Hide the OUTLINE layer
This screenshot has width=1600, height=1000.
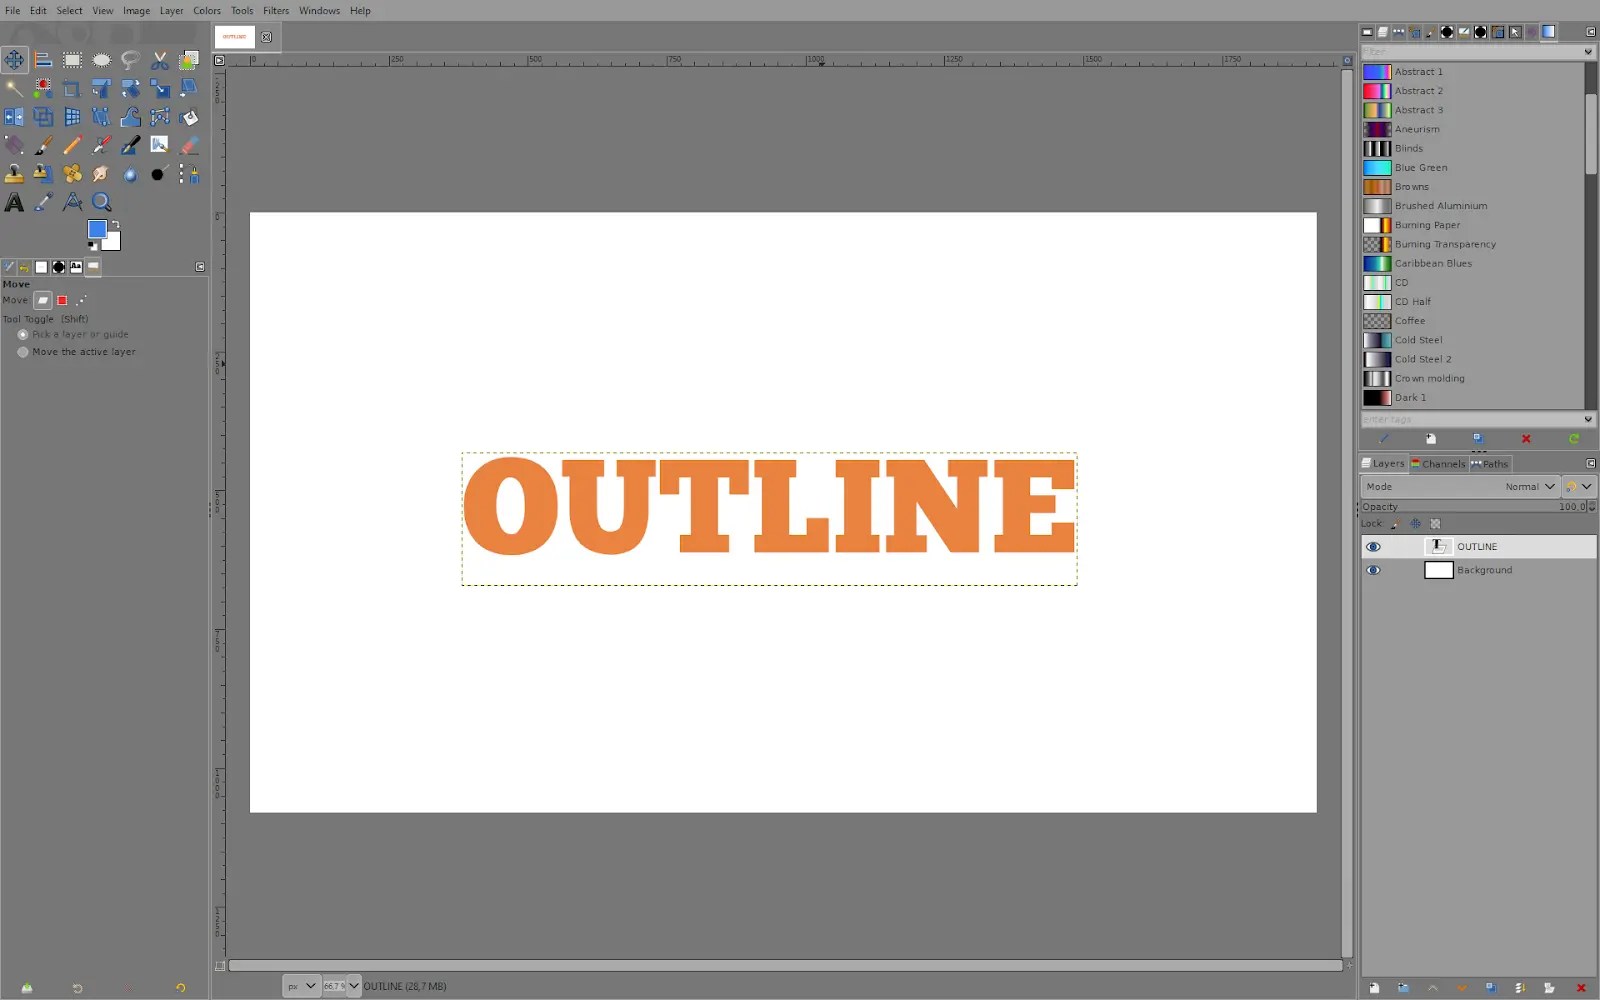(1374, 546)
